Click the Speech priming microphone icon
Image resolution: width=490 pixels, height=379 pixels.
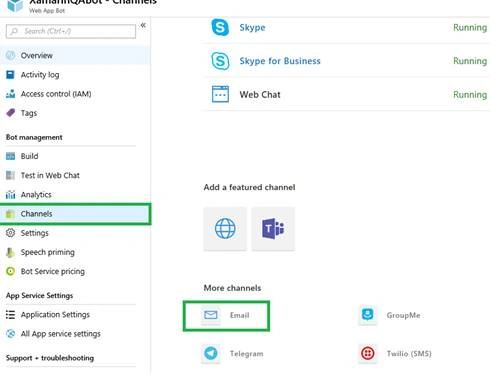point(10,252)
